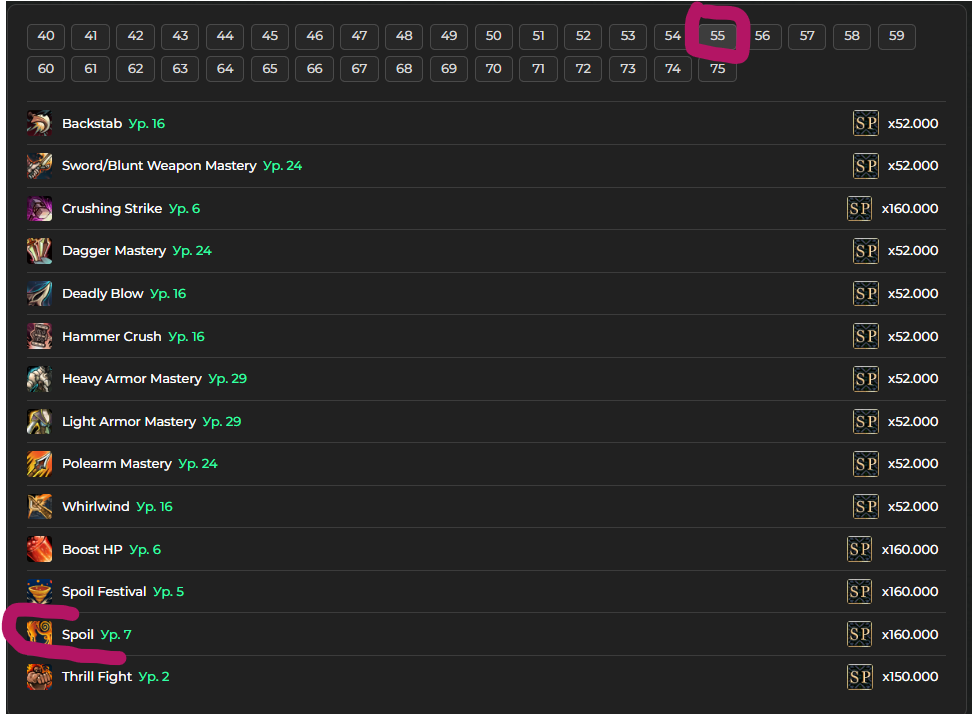The width and height of the screenshot is (972, 714).
Task: Open the level 56 tab
Action: 762,36
